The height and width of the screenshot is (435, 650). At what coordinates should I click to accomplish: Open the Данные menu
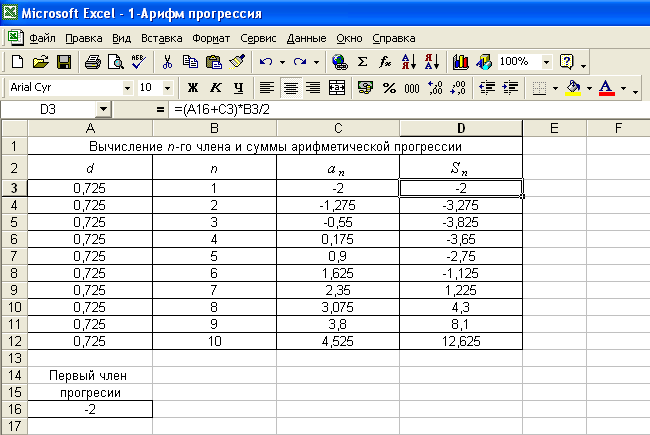click(x=306, y=38)
